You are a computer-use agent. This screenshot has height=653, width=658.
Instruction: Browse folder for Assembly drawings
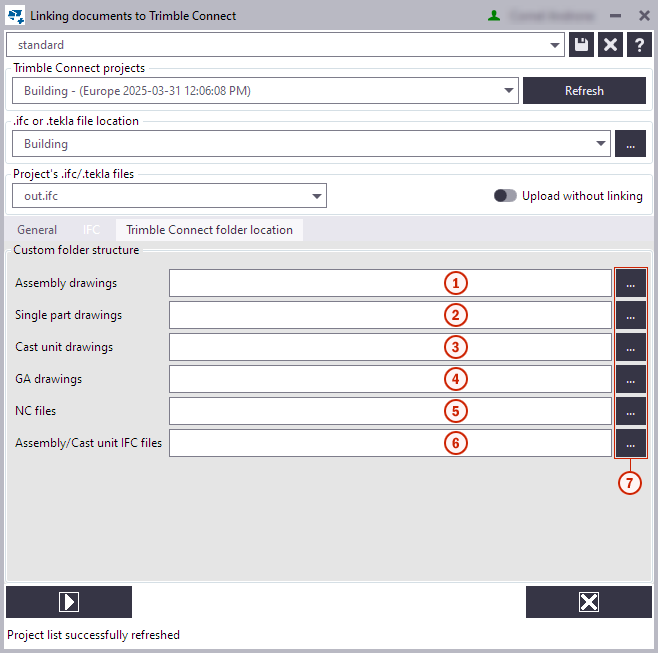630,283
